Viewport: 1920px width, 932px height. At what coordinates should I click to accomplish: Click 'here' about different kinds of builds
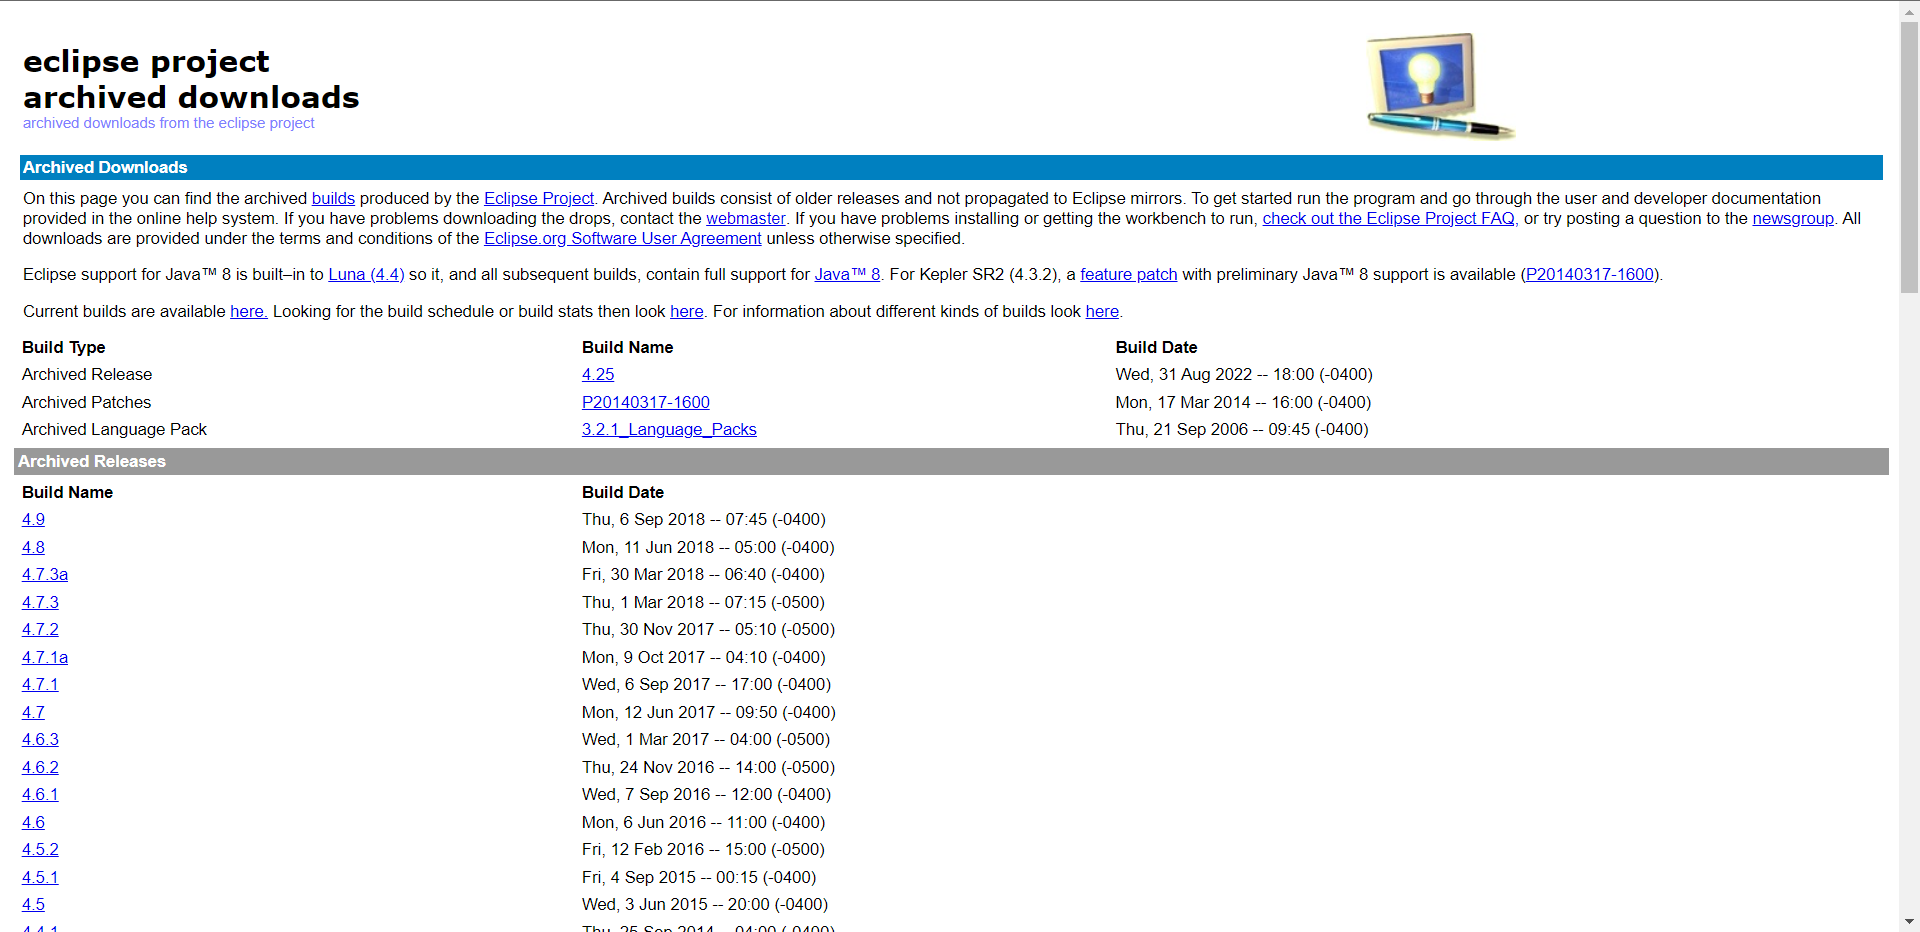pos(1102,311)
